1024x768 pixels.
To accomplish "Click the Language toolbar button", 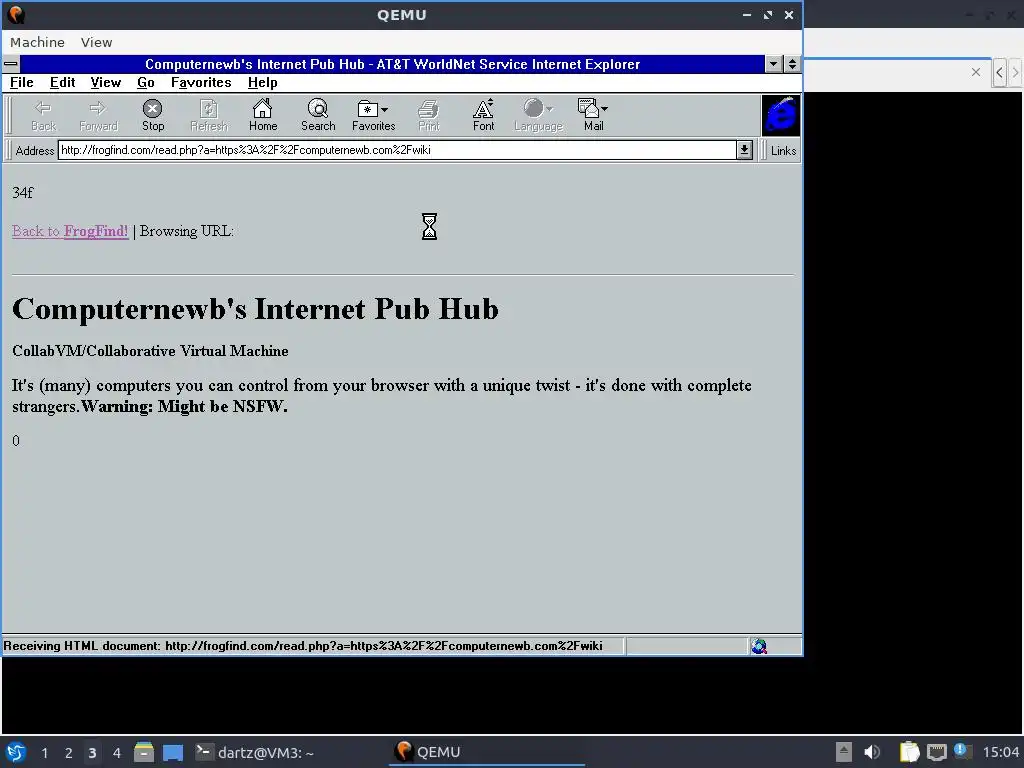I will tap(538, 116).
